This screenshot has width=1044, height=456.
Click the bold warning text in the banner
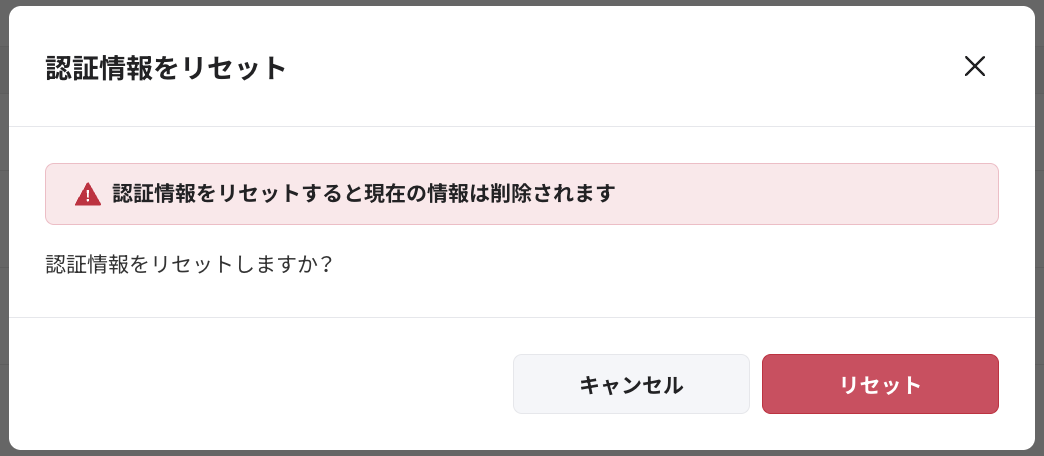point(363,194)
